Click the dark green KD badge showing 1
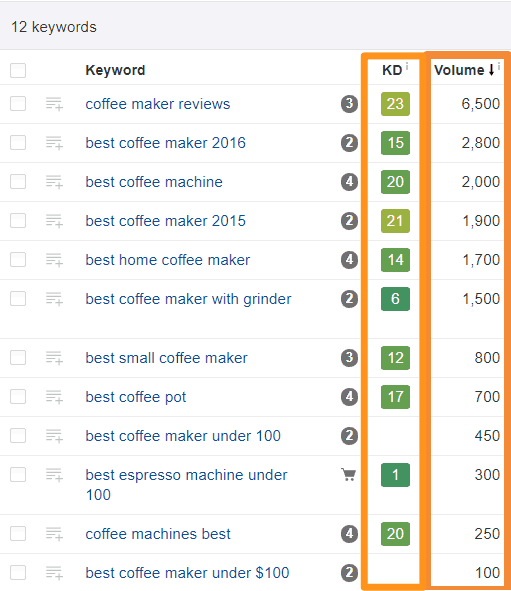The image size is (511, 591). coord(395,475)
